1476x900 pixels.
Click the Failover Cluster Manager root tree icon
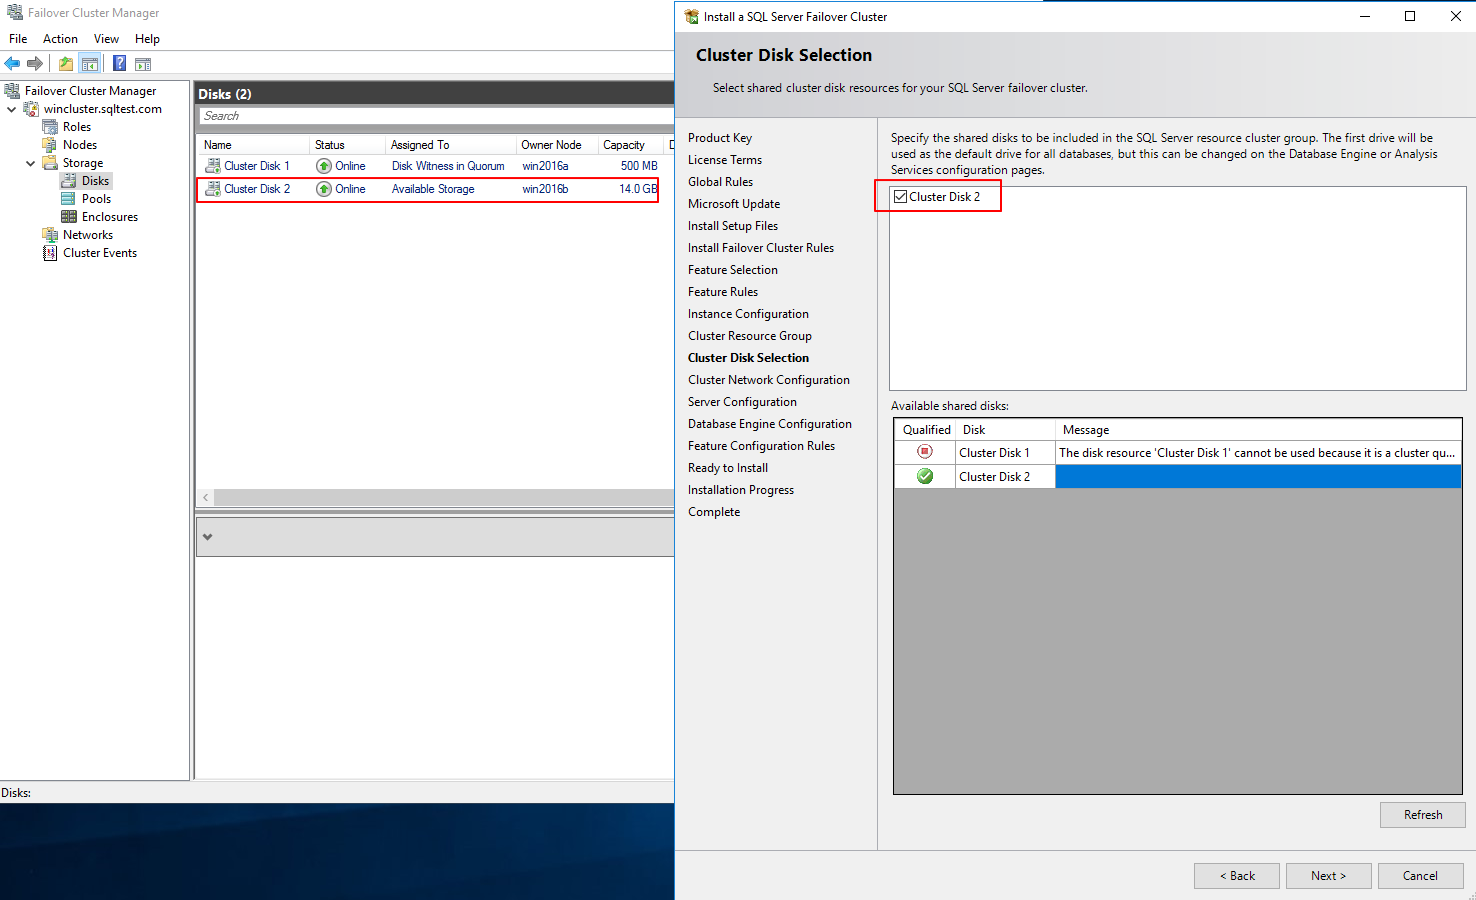click(12, 91)
